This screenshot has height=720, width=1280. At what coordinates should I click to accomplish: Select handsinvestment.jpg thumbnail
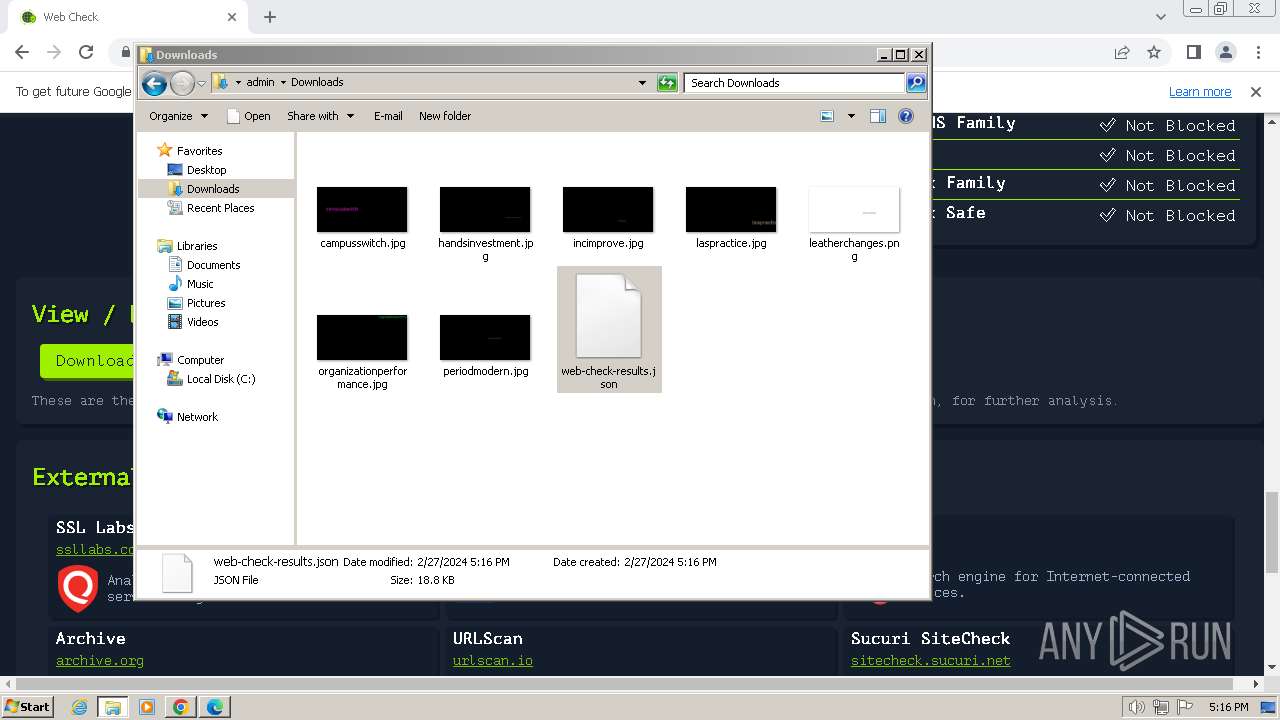[485, 210]
